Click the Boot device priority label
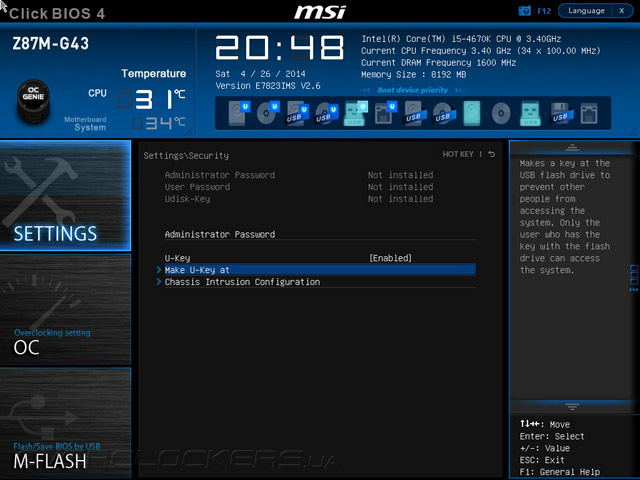The image size is (640, 480). pyautogui.click(x=412, y=90)
